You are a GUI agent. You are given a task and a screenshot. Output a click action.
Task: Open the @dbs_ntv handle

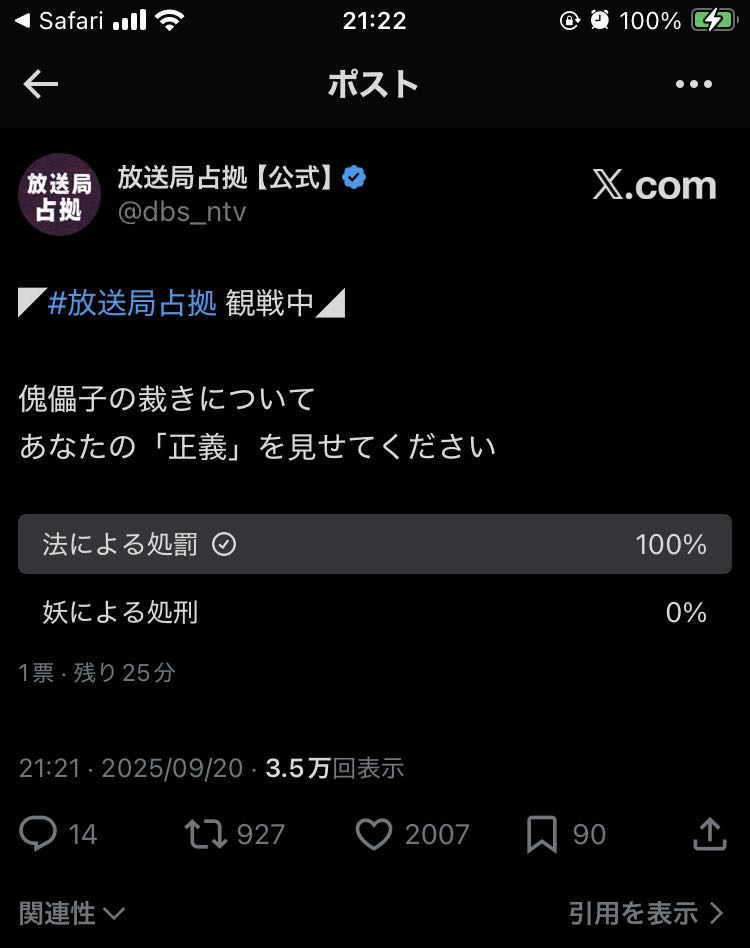point(182,212)
